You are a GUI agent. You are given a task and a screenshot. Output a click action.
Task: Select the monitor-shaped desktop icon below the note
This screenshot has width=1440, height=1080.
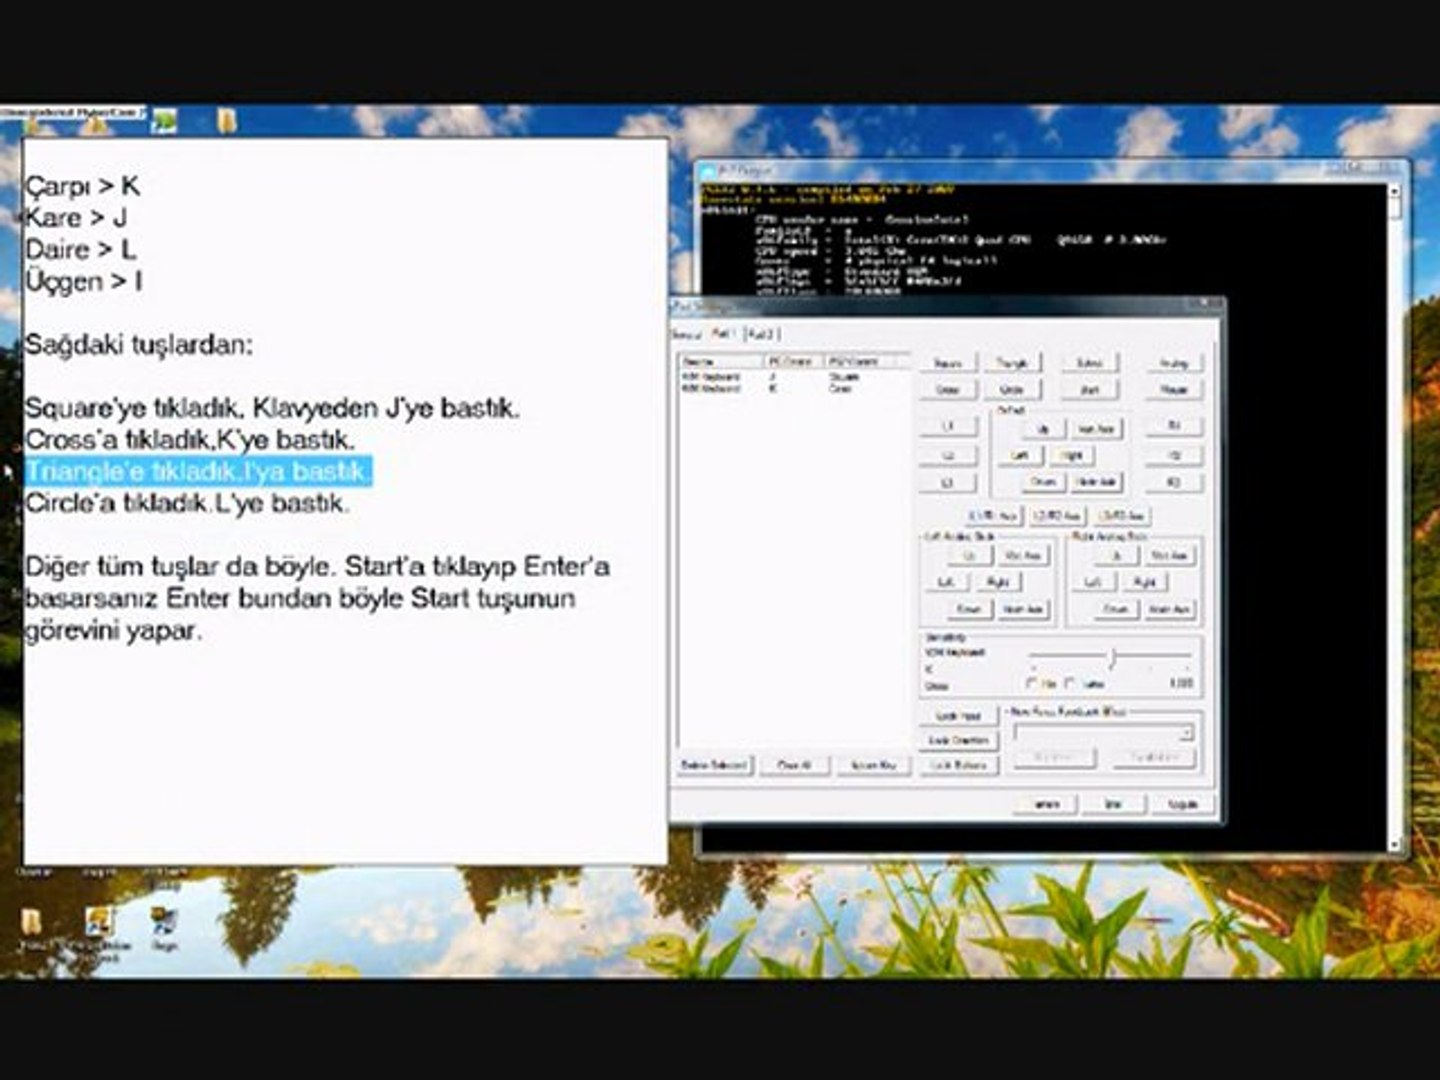pos(163,922)
